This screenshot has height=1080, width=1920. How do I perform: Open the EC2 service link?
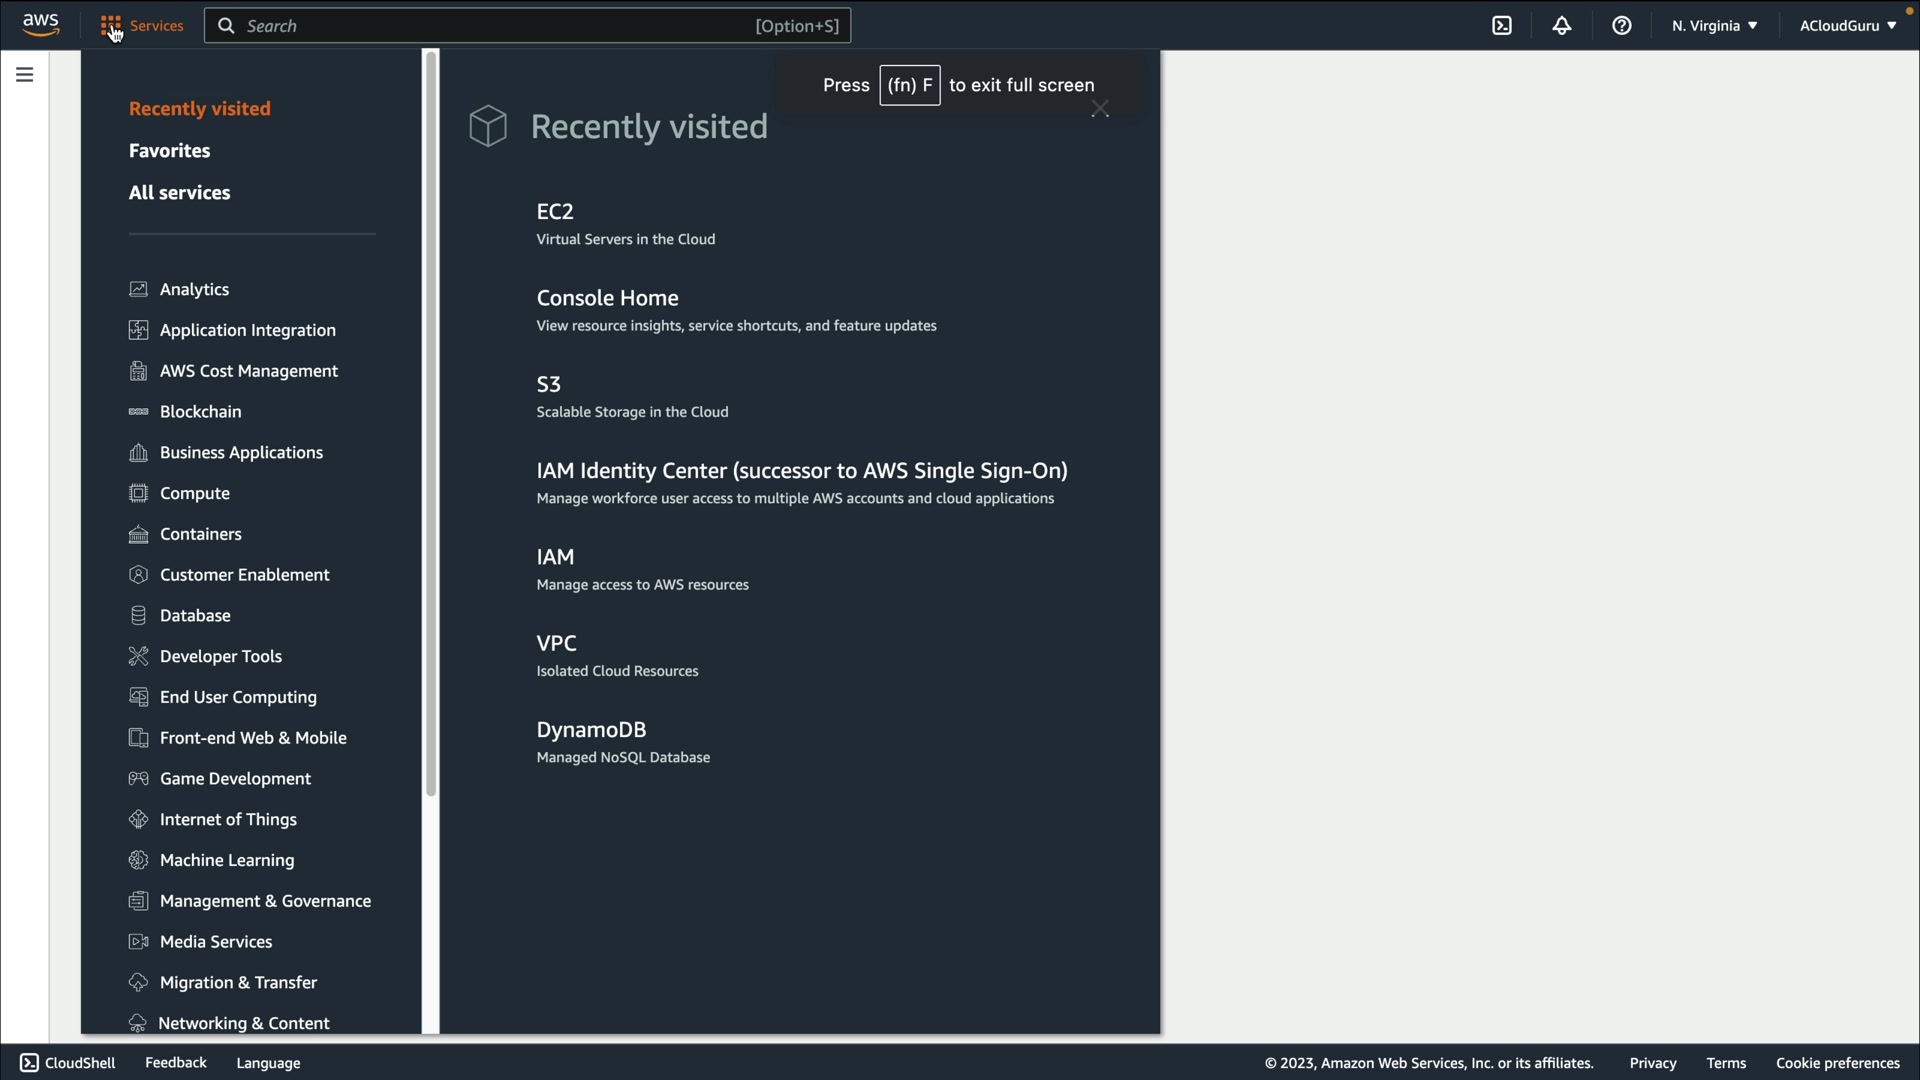(555, 212)
